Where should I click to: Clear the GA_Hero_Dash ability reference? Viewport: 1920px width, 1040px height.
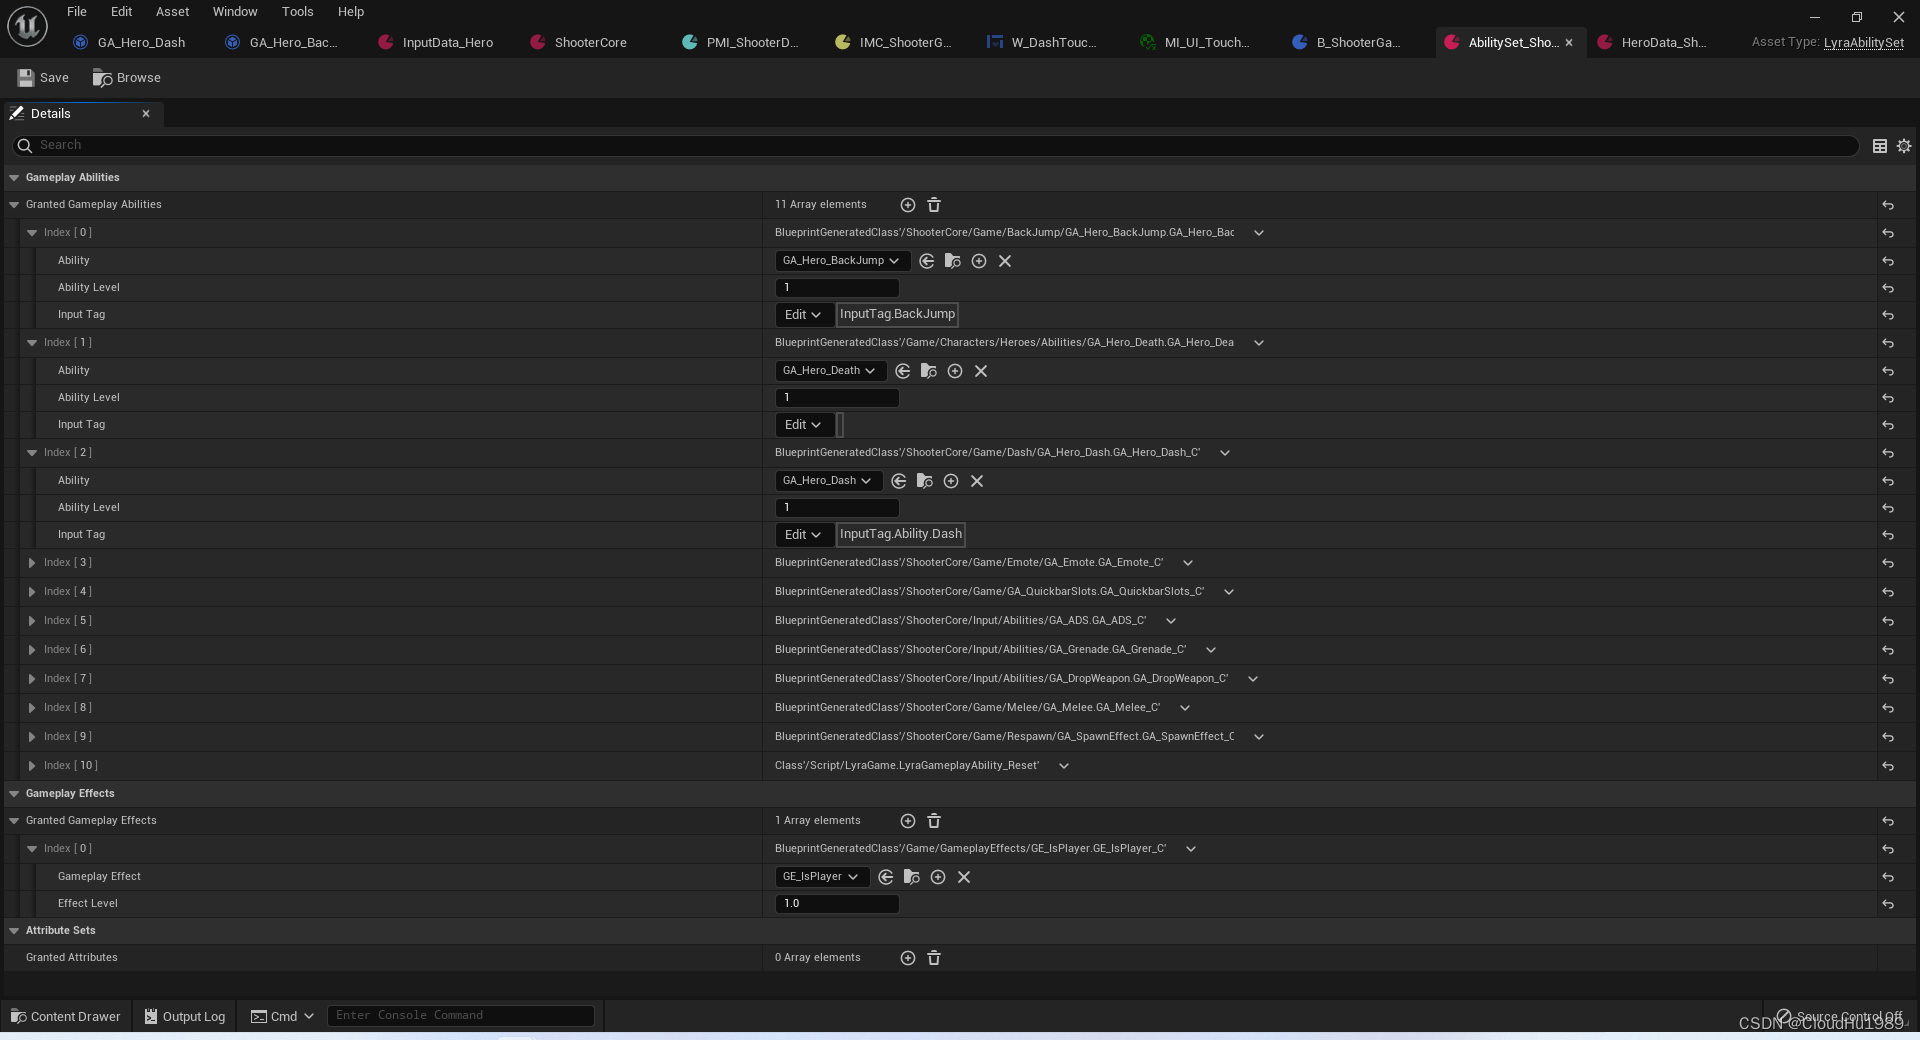(x=977, y=481)
